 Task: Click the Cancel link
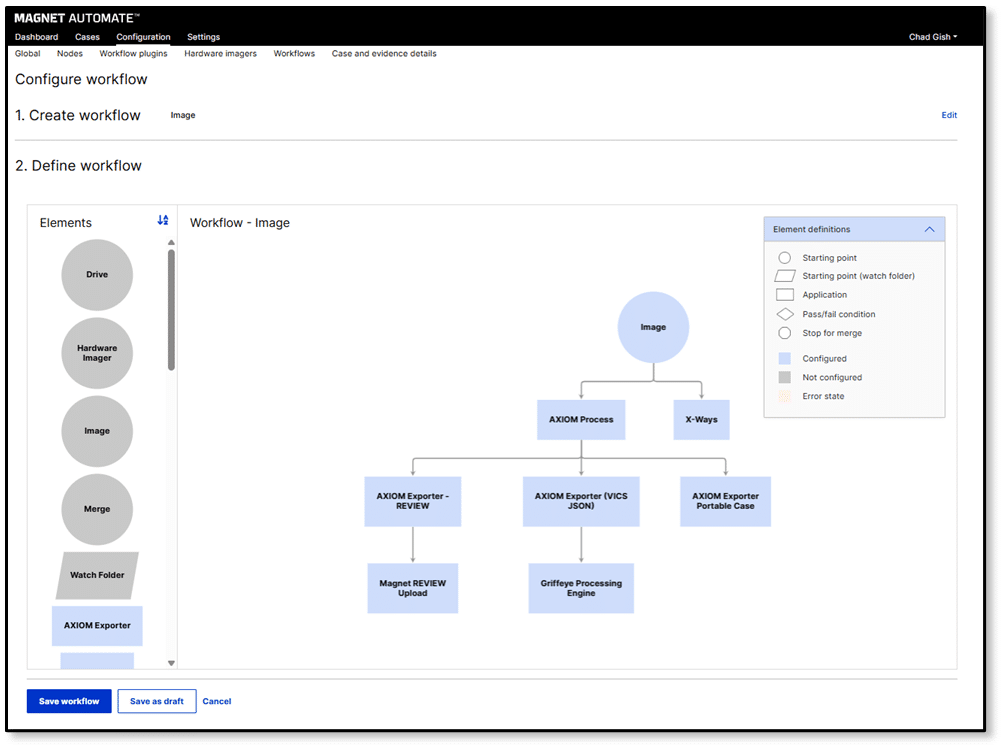point(217,701)
